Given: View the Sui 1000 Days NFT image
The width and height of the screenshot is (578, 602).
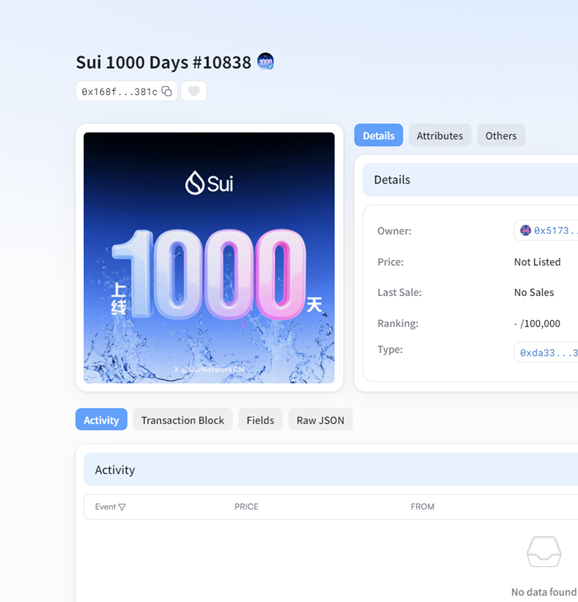Looking at the screenshot, I should pyautogui.click(x=209, y=258).
